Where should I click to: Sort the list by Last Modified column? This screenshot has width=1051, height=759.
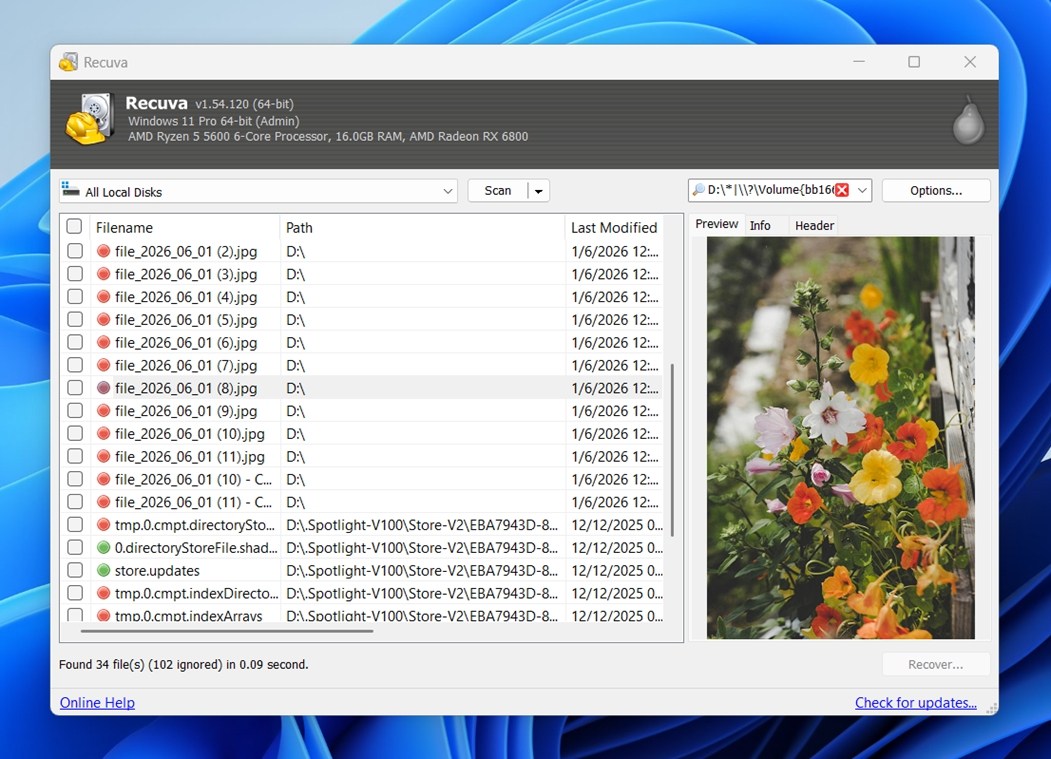pyautogui.click(x=613, y=228)
